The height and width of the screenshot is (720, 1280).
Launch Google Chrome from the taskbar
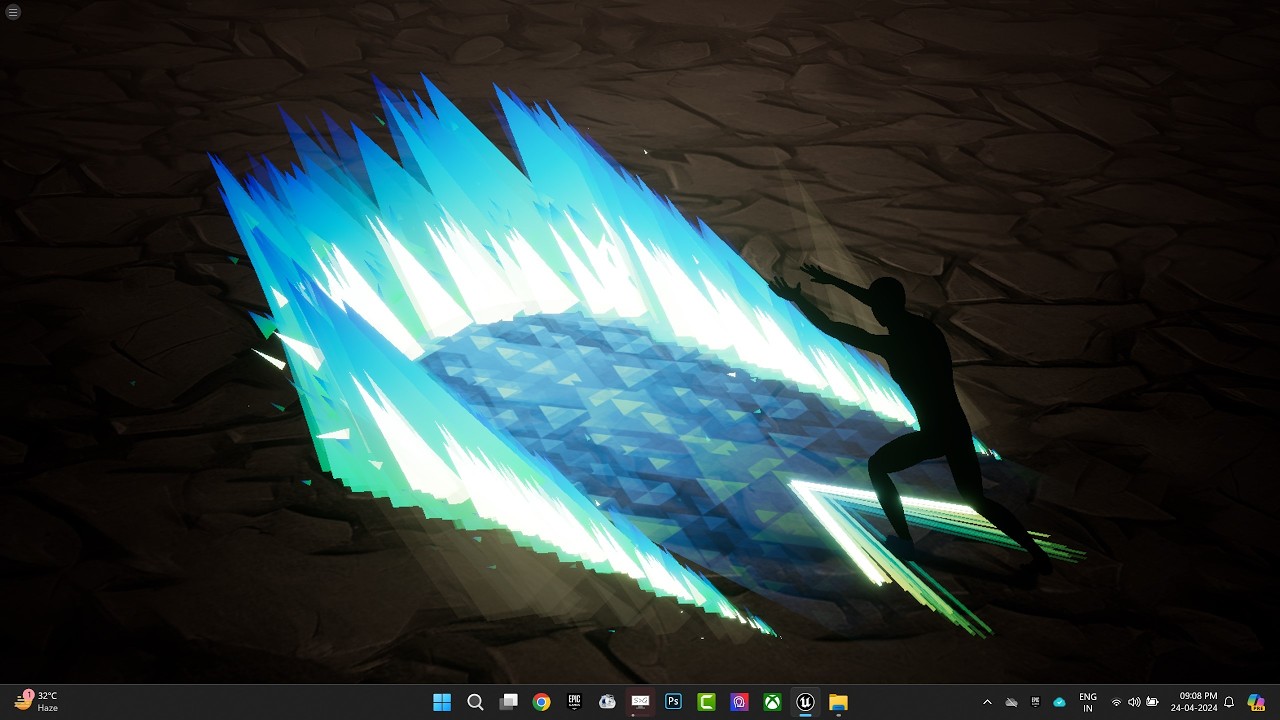click(541, 702)
